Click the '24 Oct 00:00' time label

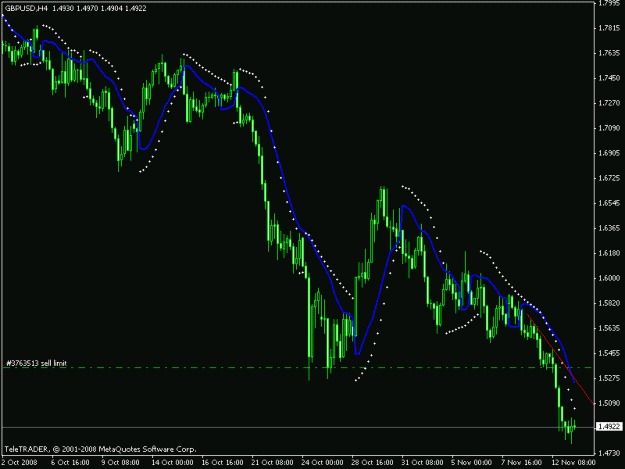(x=322, y=462)
